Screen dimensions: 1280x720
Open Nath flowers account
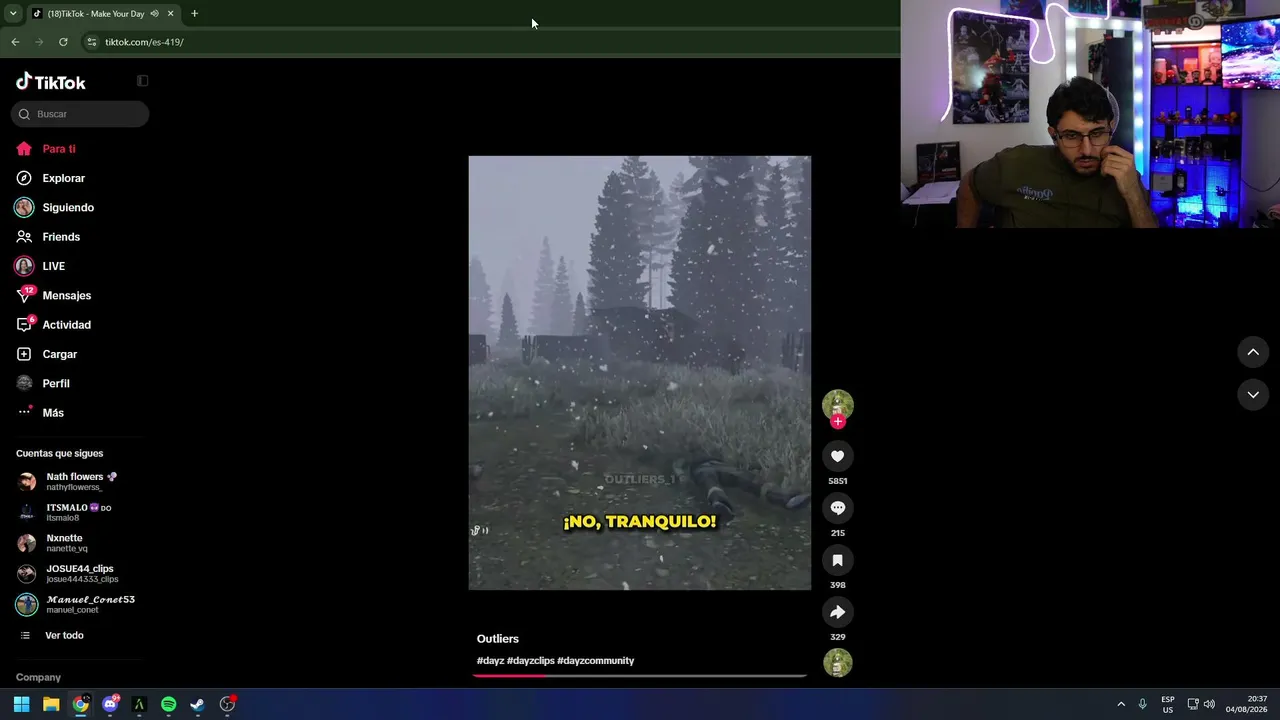pos(68,481)
